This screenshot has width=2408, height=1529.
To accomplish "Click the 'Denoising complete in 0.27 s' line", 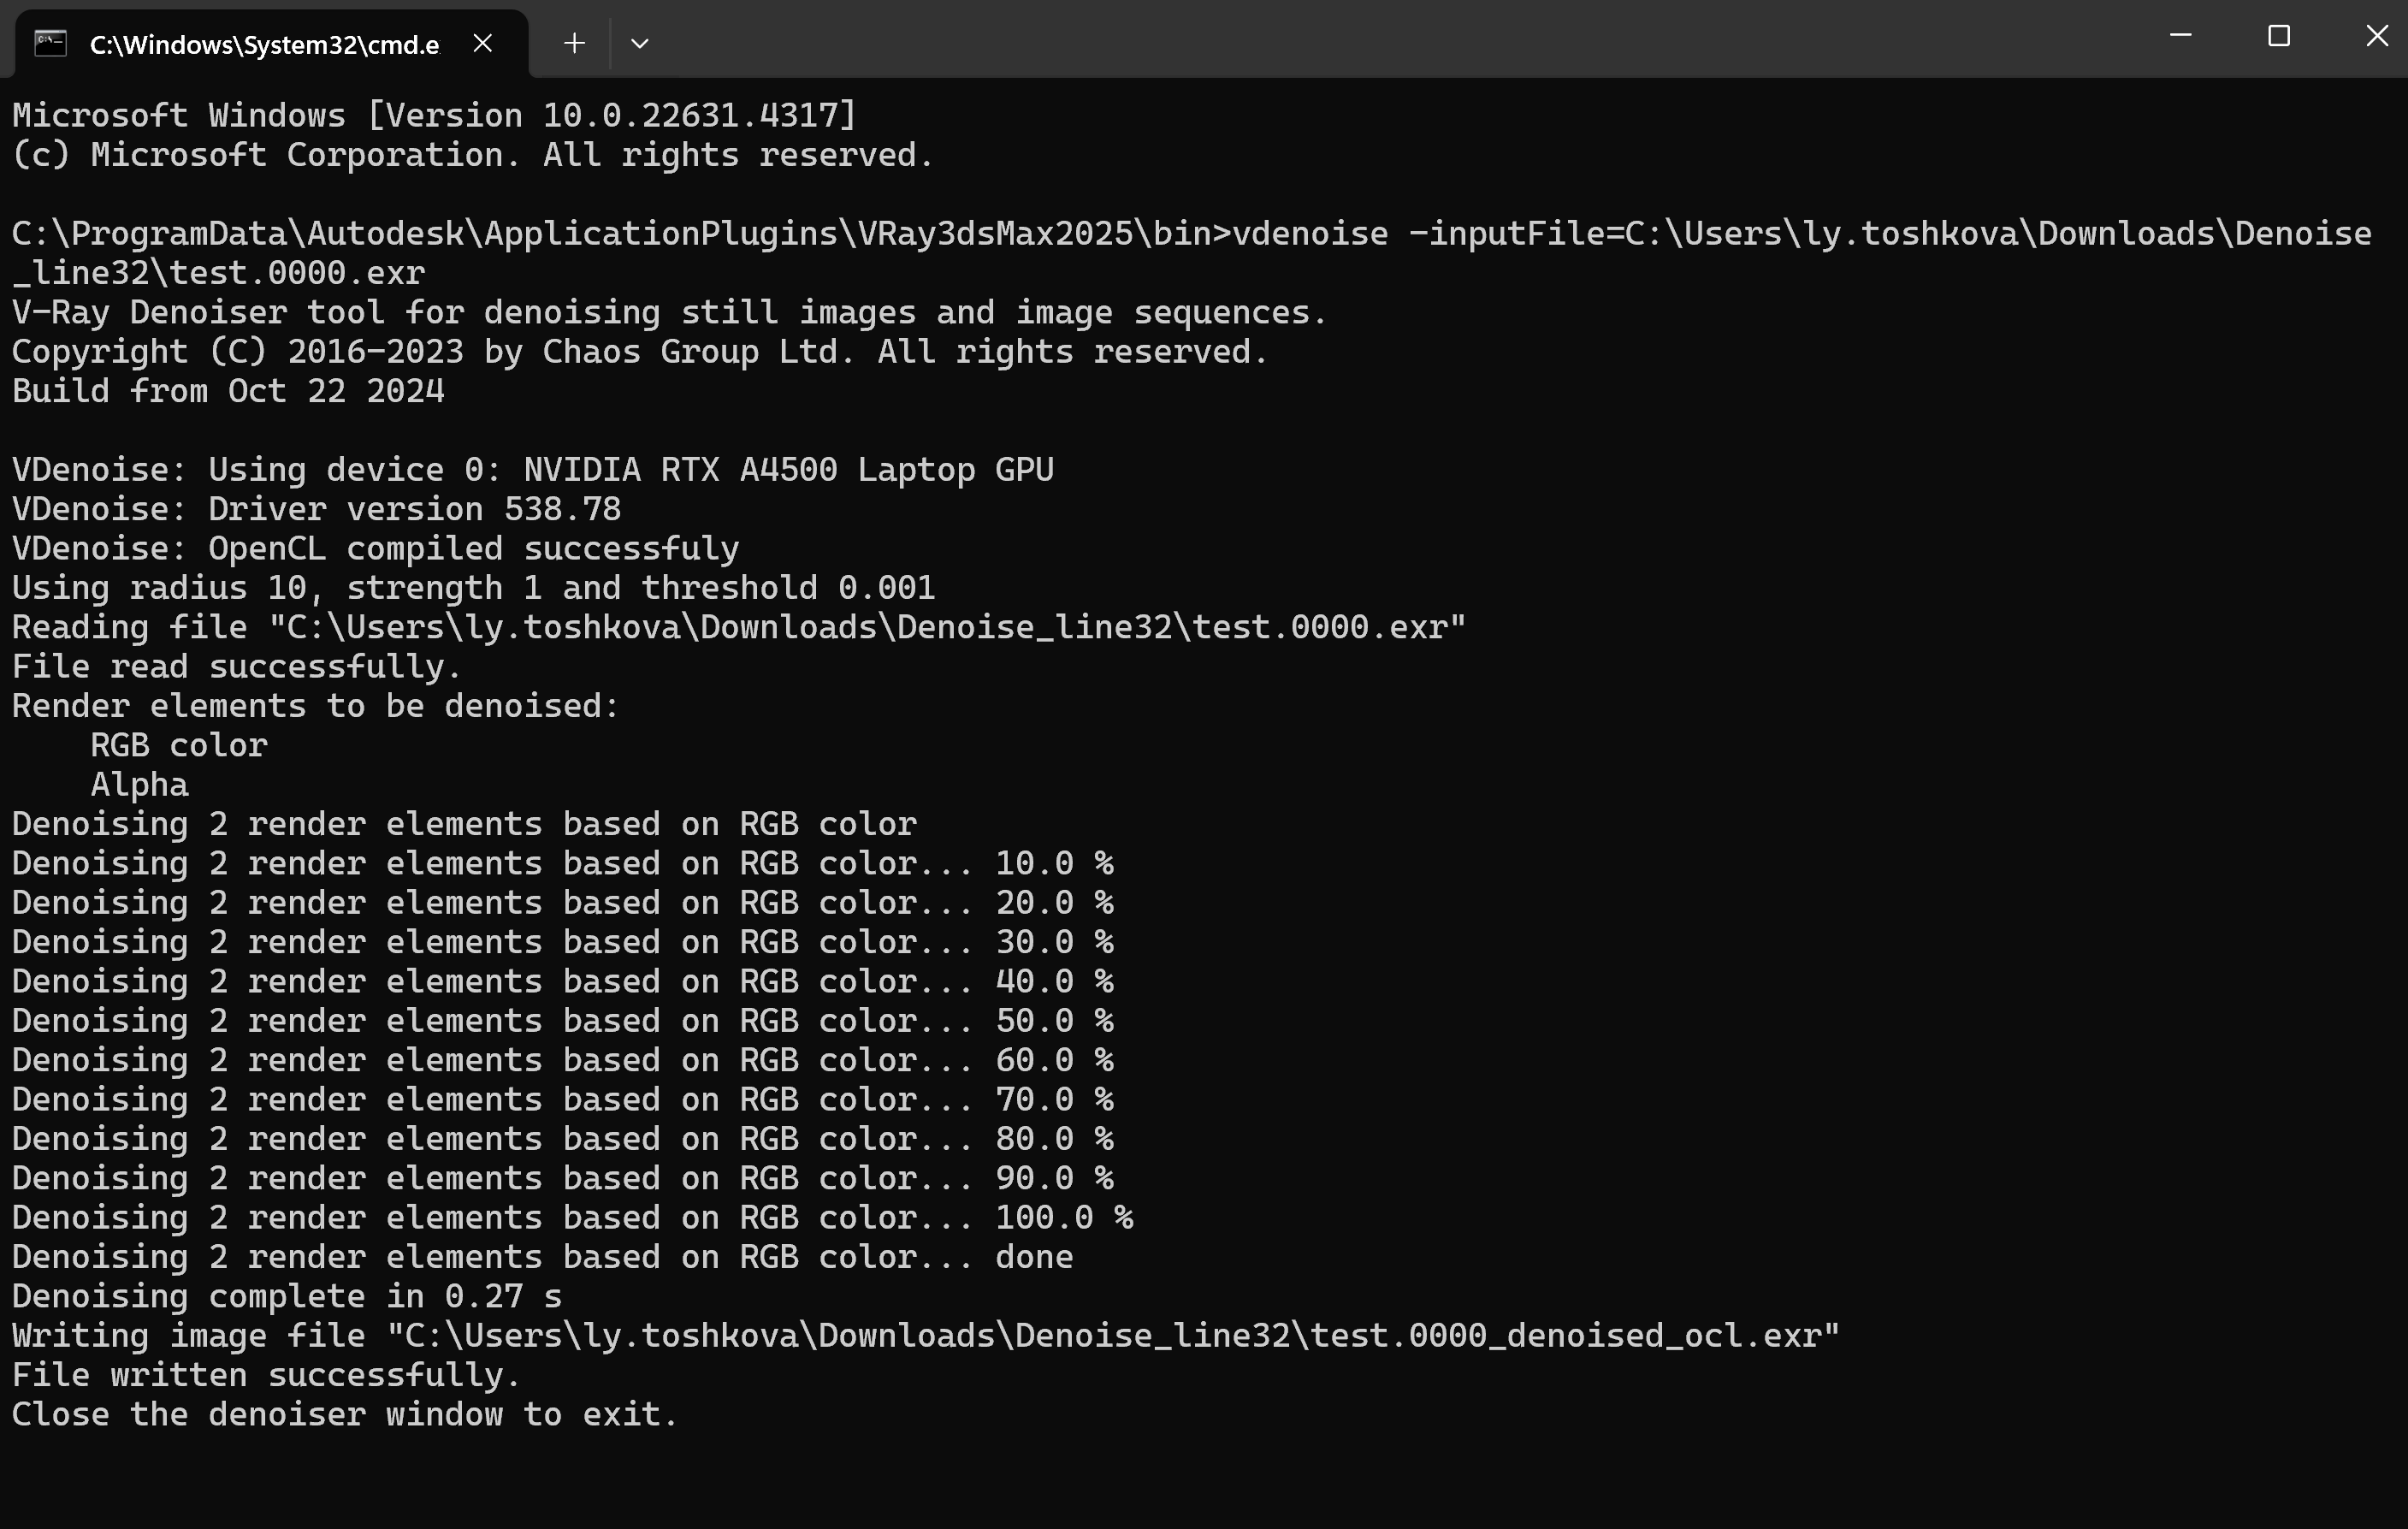I will pyautogui.click(x=287, y=1297).
